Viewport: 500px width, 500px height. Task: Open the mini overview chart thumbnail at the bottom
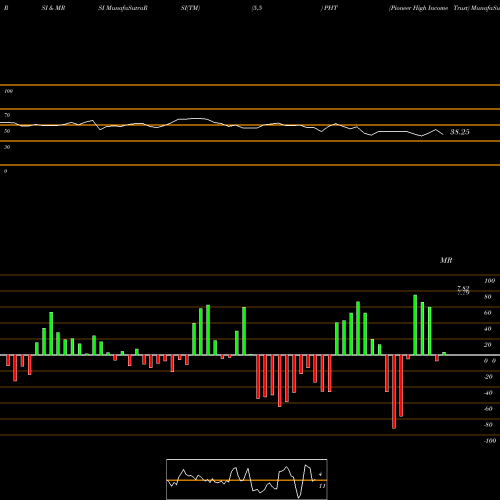pos(247,479)
